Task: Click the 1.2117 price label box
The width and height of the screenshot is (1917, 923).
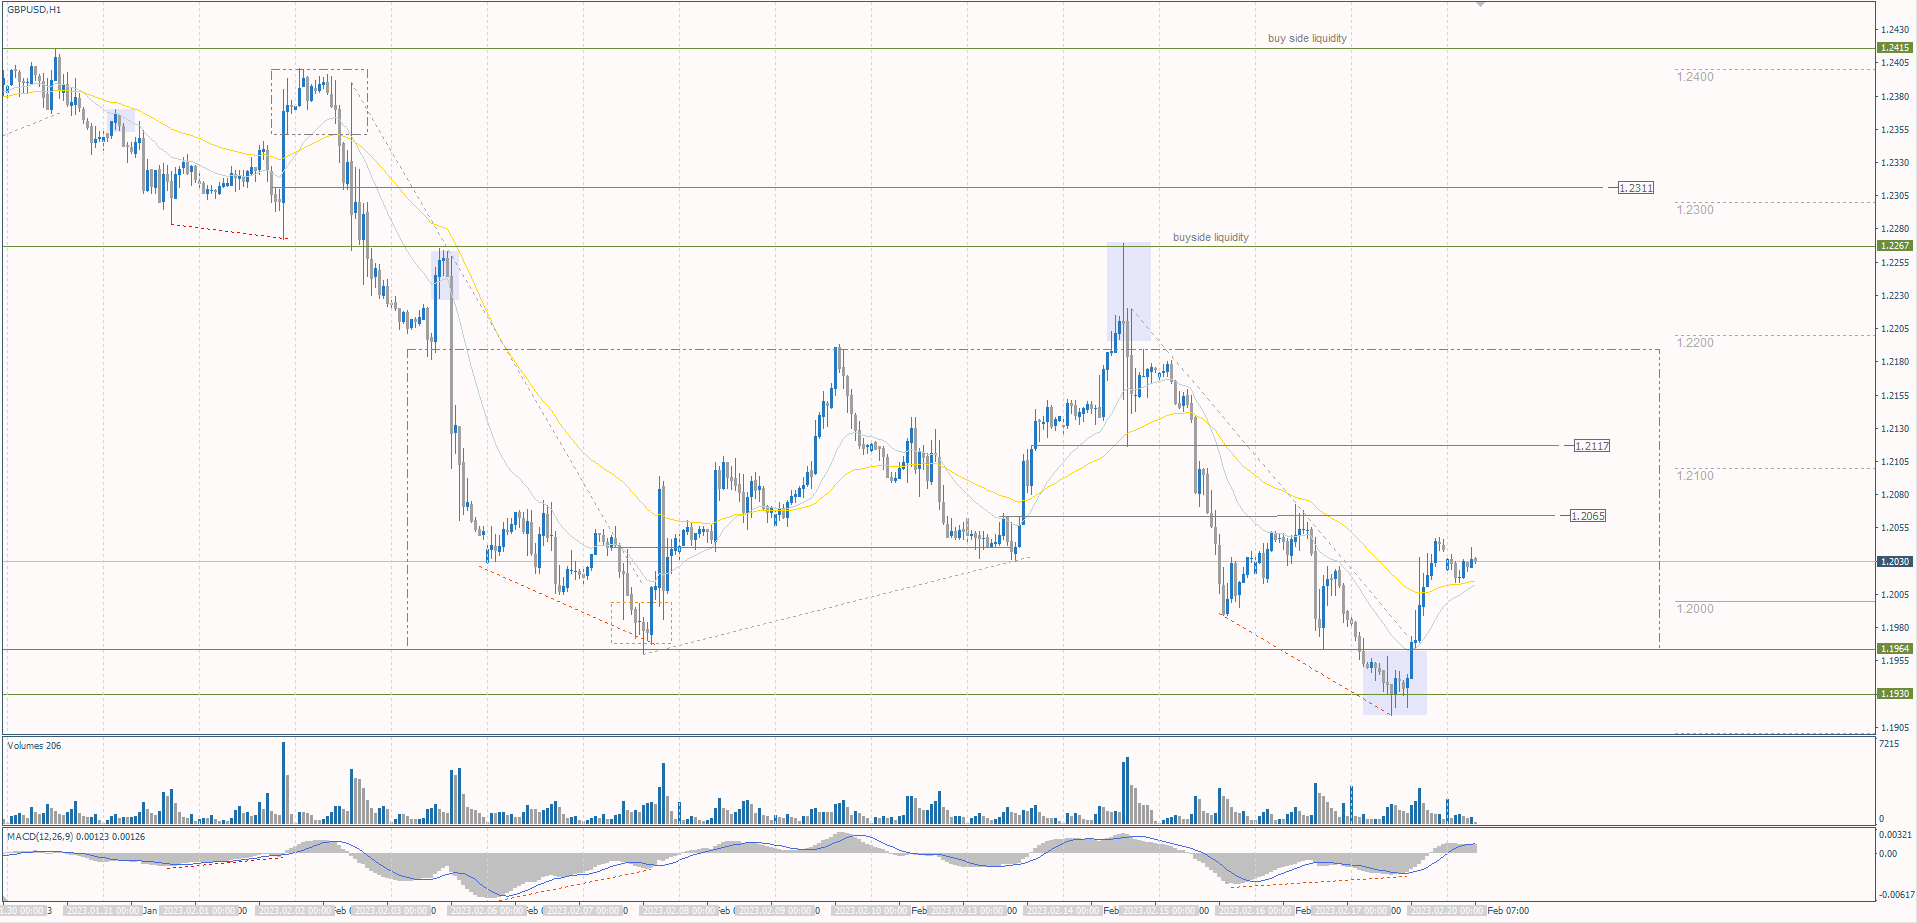Action: [1592, 446]
